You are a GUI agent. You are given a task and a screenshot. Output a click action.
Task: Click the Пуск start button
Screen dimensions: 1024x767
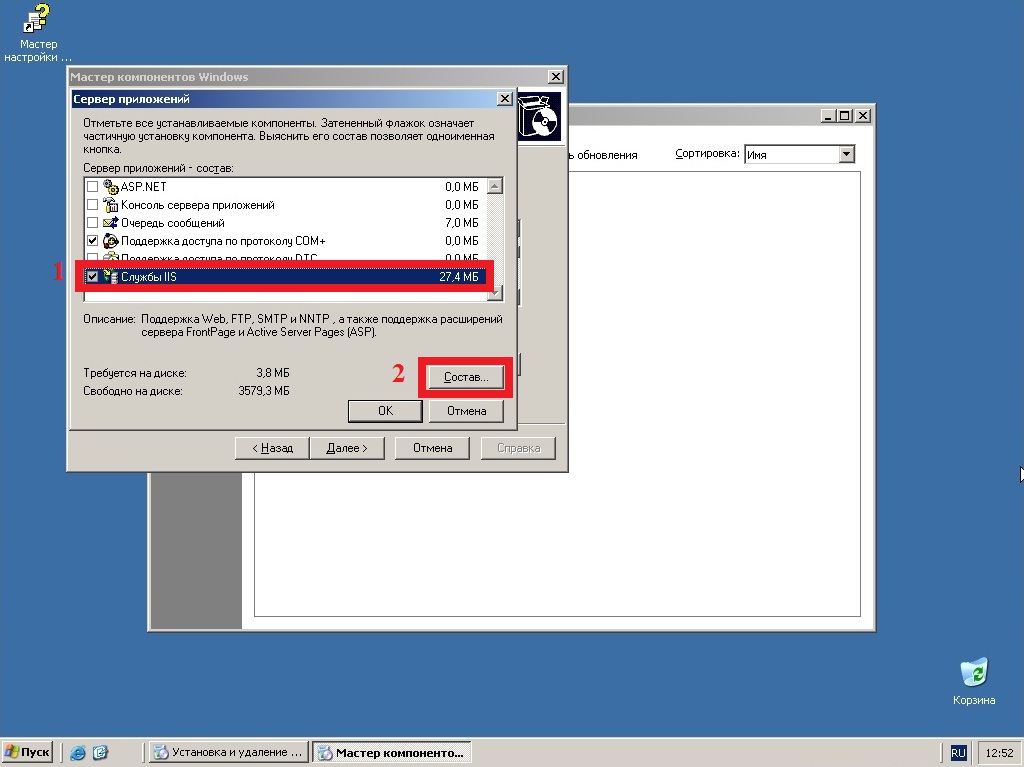(x=27, y=752)
